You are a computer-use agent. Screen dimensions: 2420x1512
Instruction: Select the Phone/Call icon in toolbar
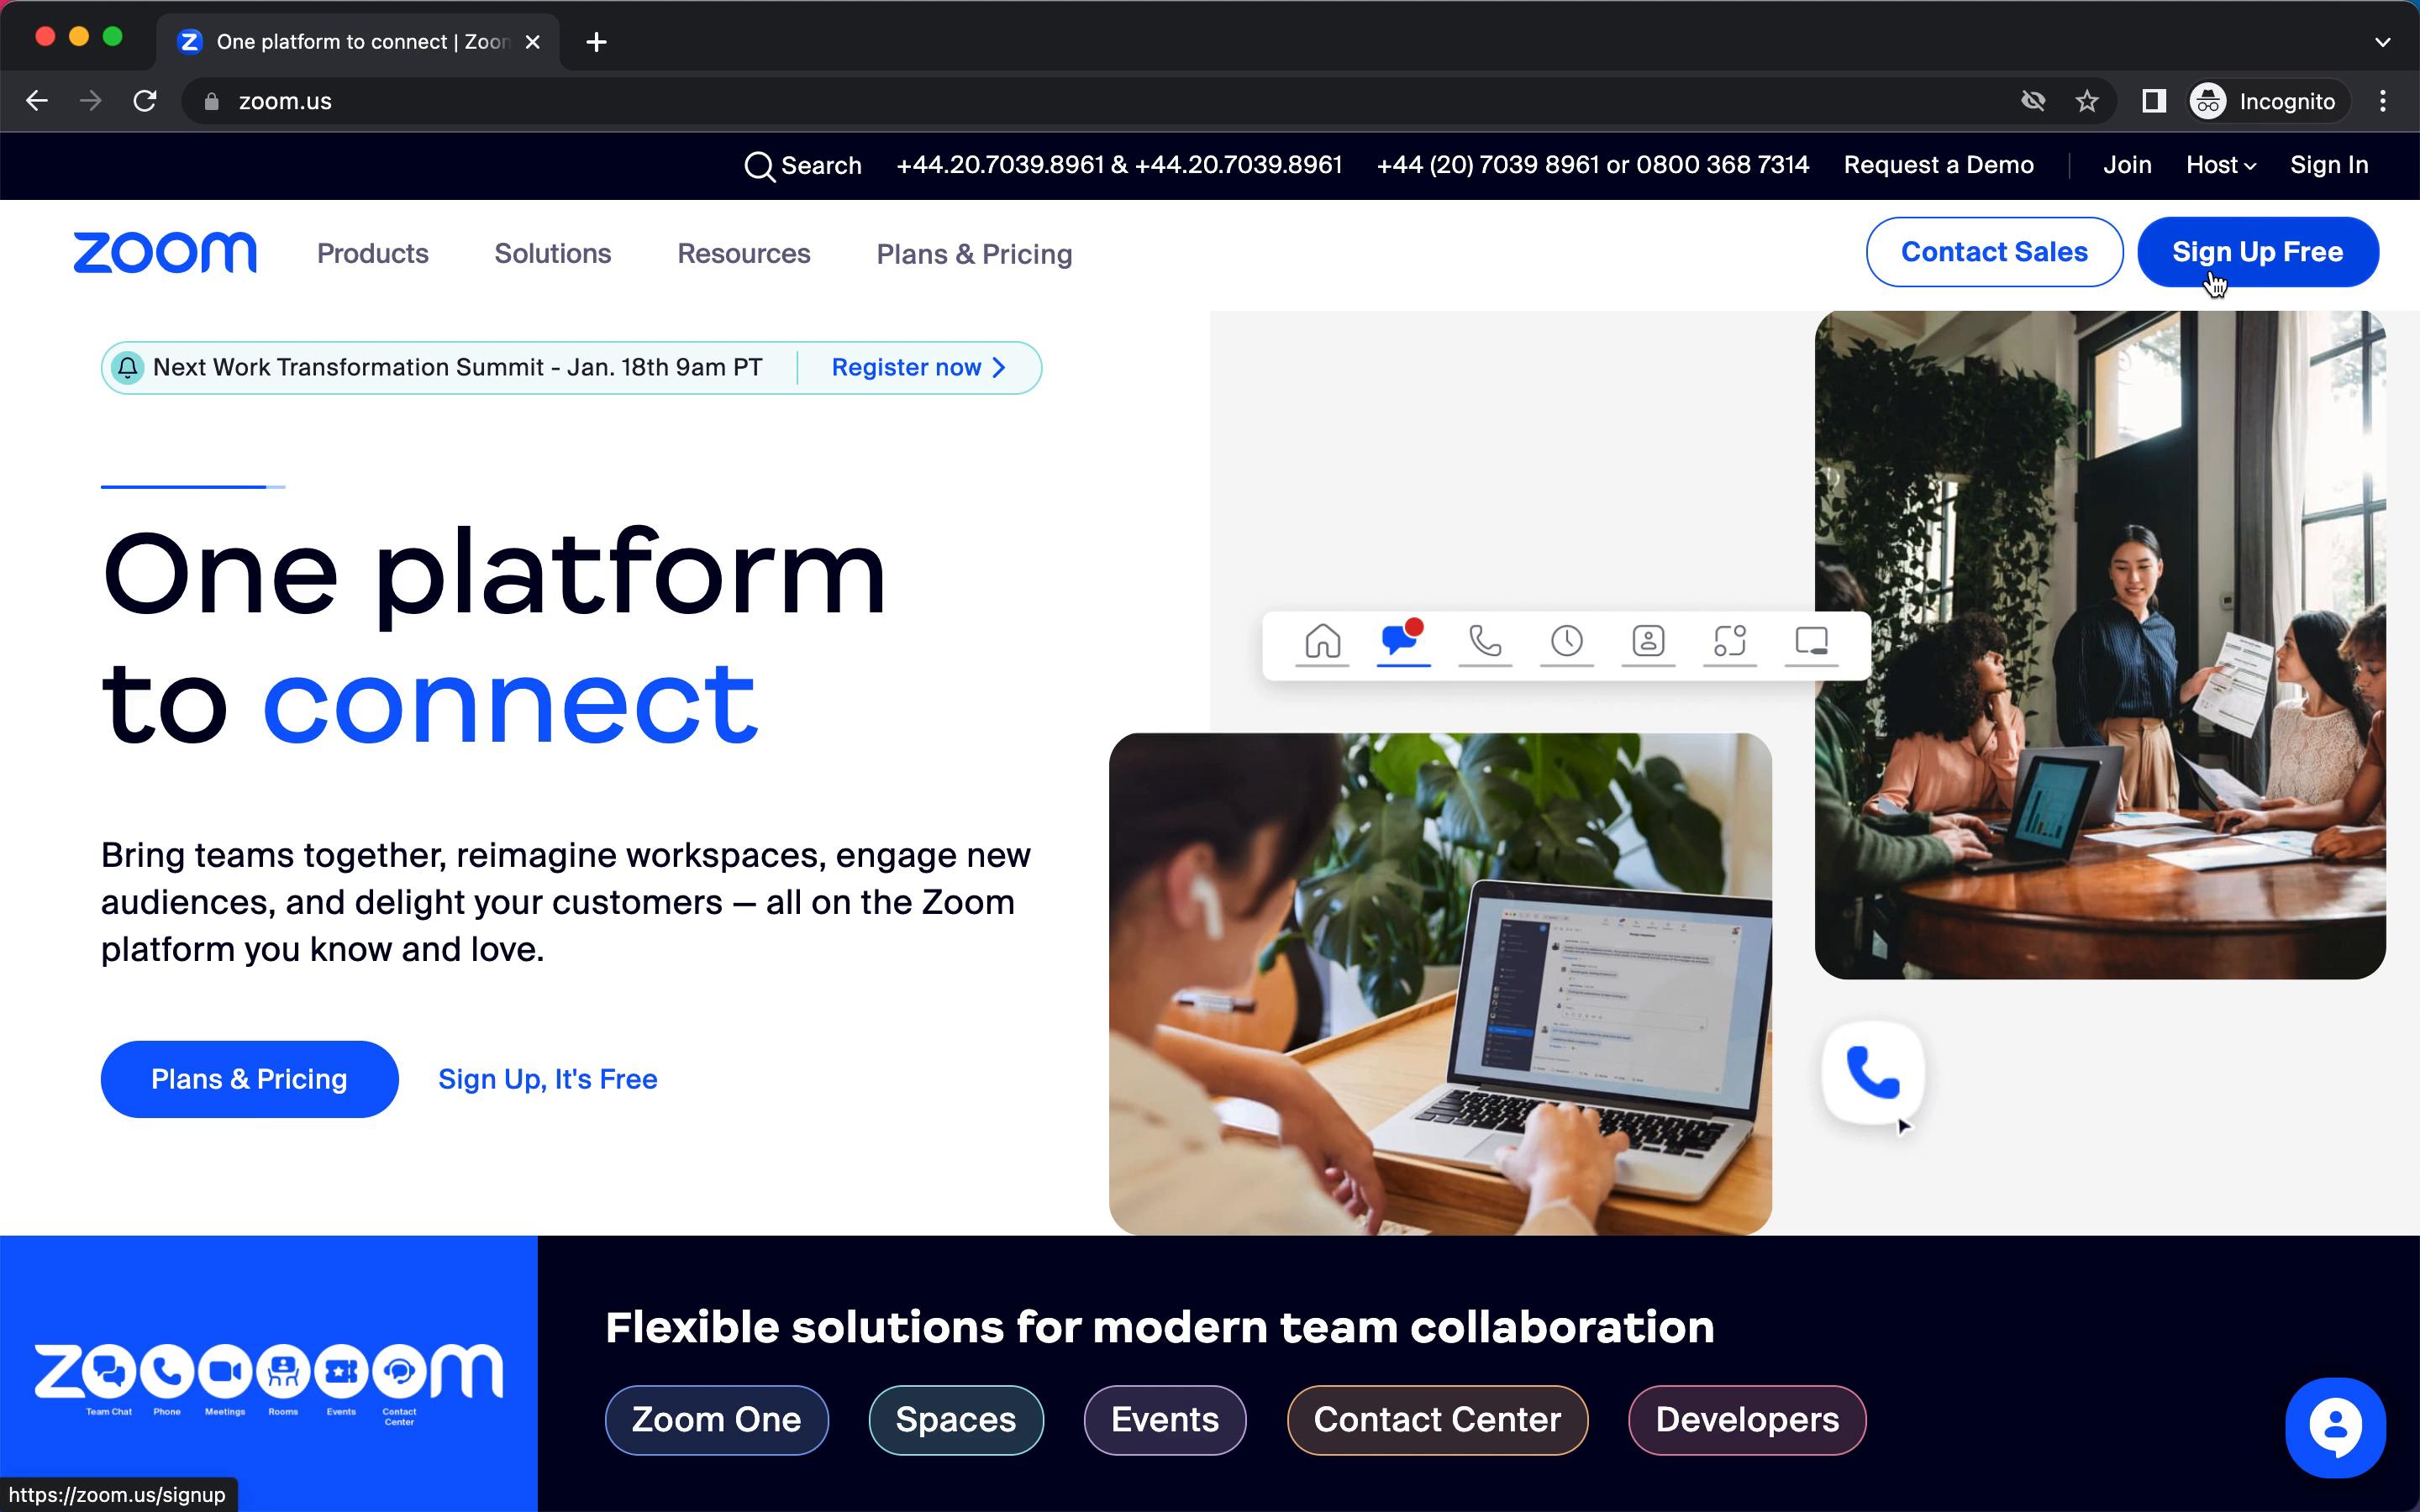coord(1485,639)
